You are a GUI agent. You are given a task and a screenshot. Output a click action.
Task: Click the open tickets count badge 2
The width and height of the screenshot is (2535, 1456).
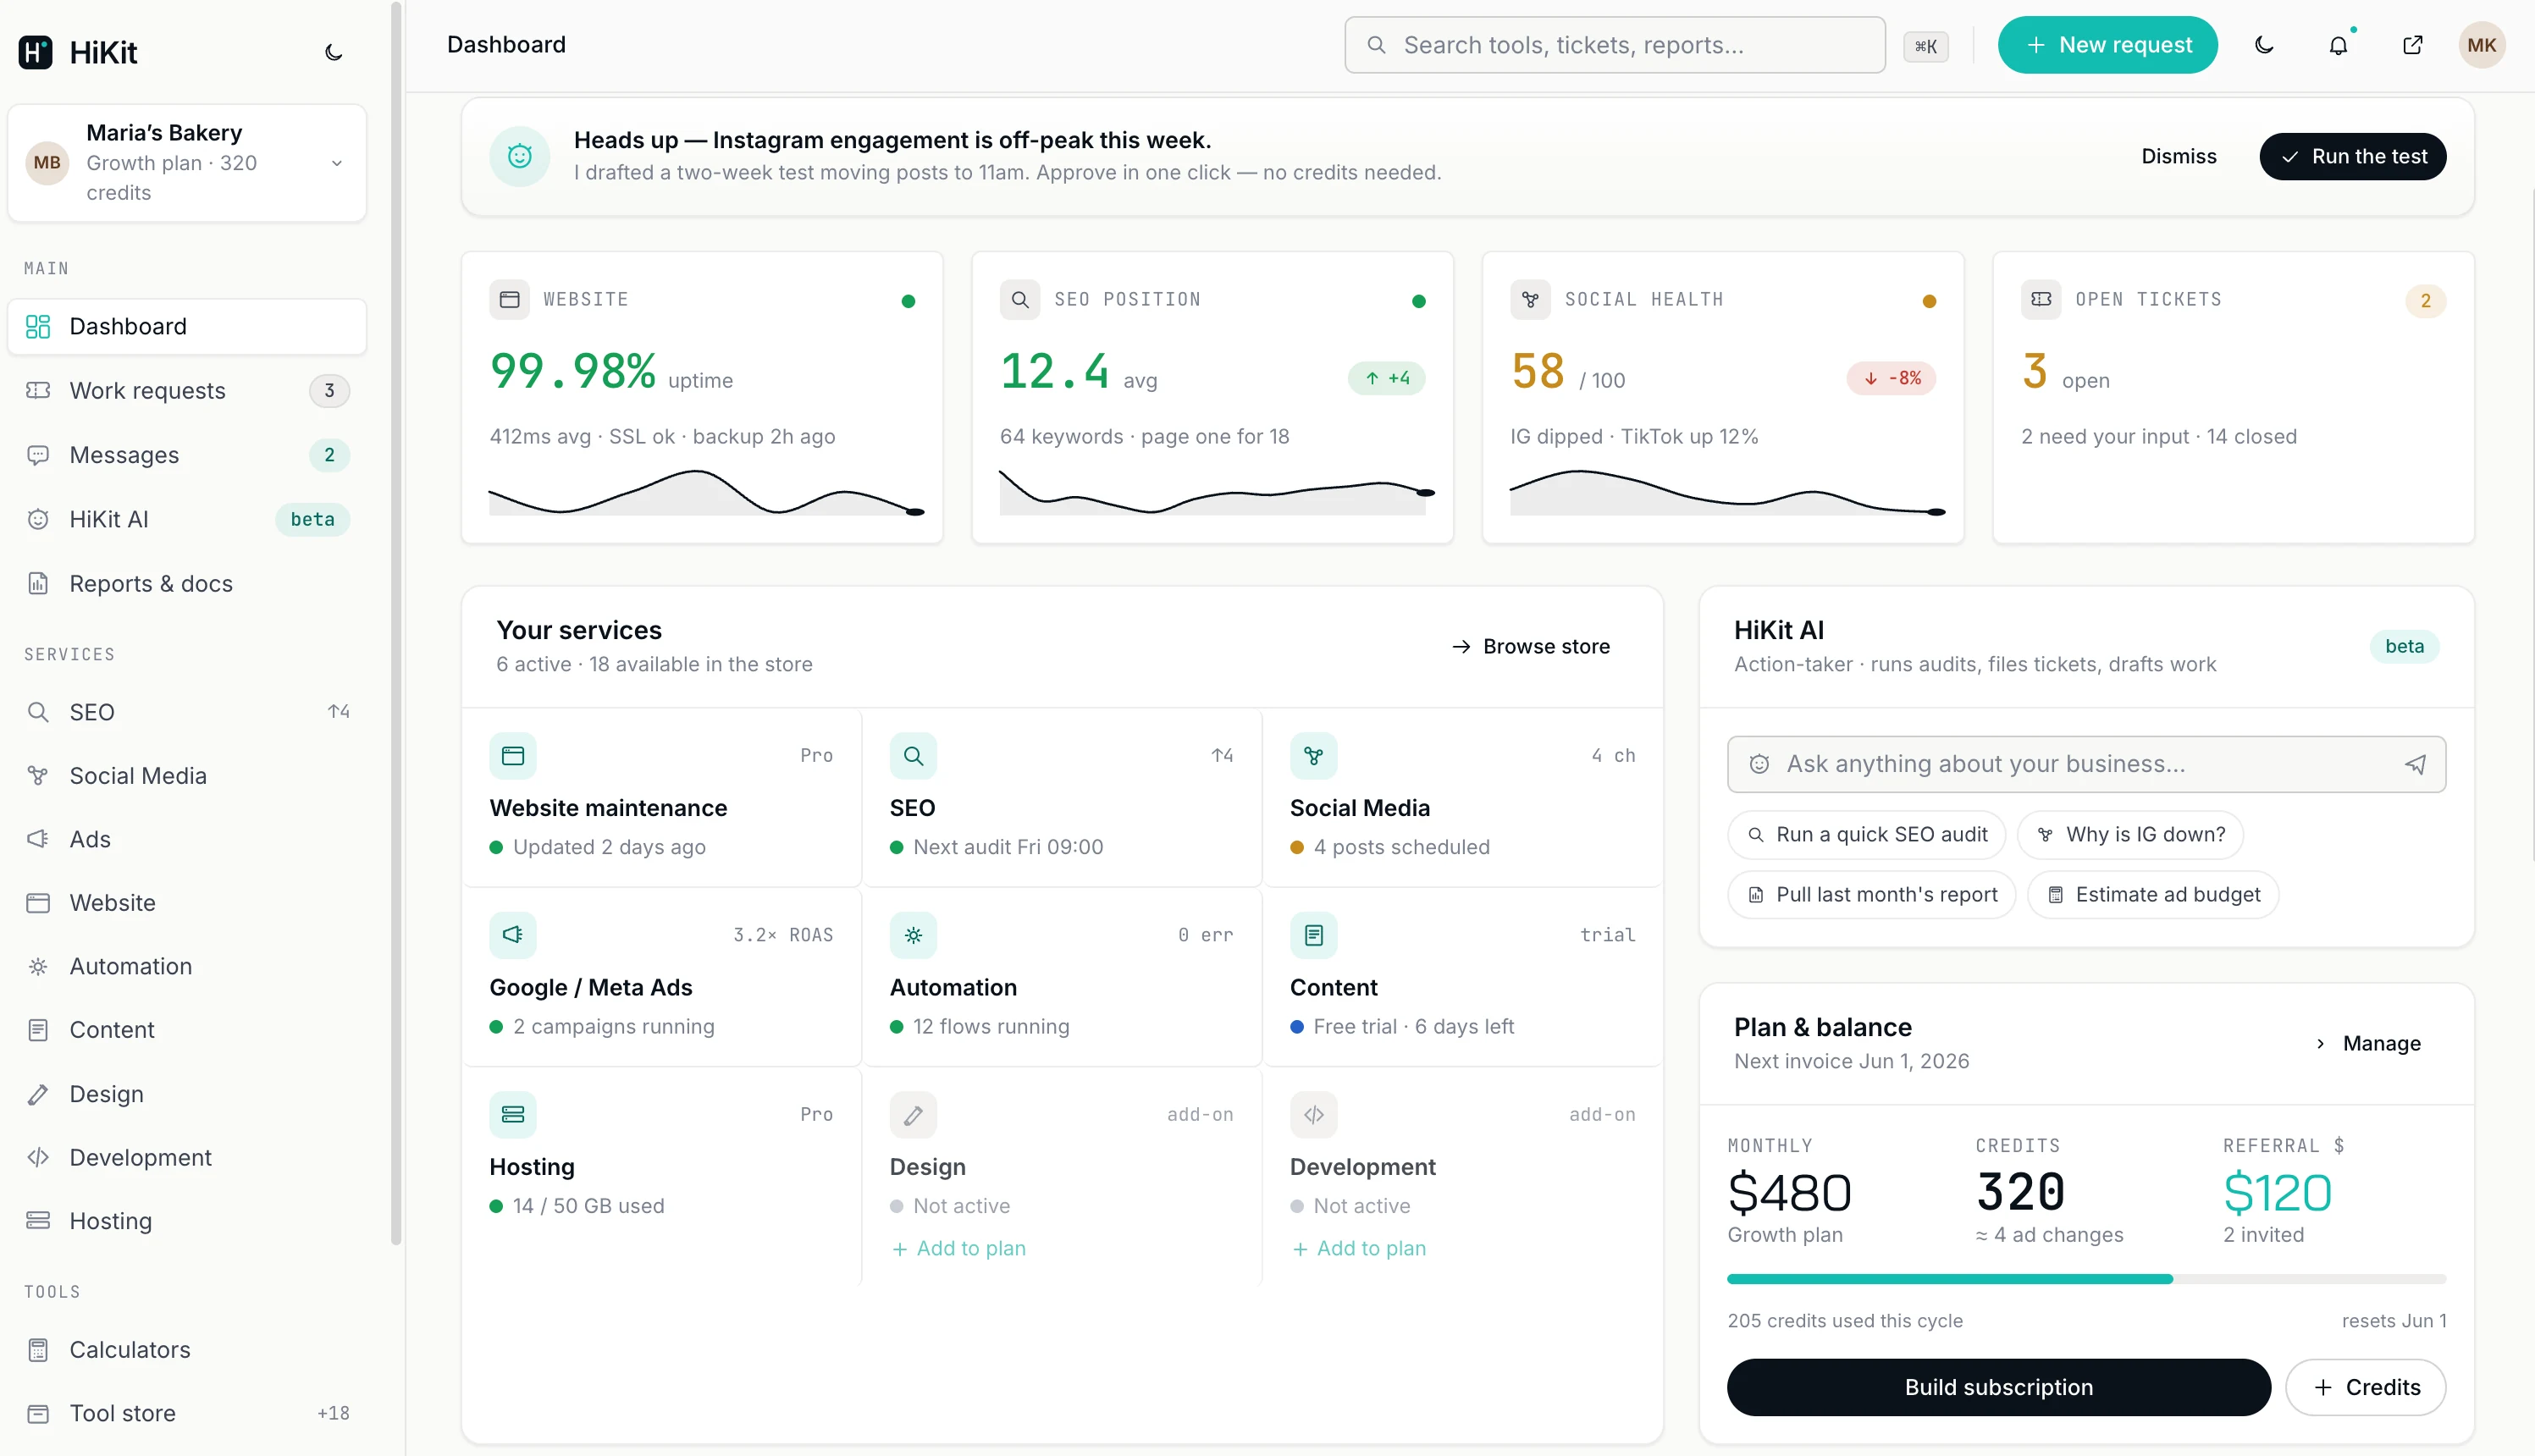(x=2425, y=300)
